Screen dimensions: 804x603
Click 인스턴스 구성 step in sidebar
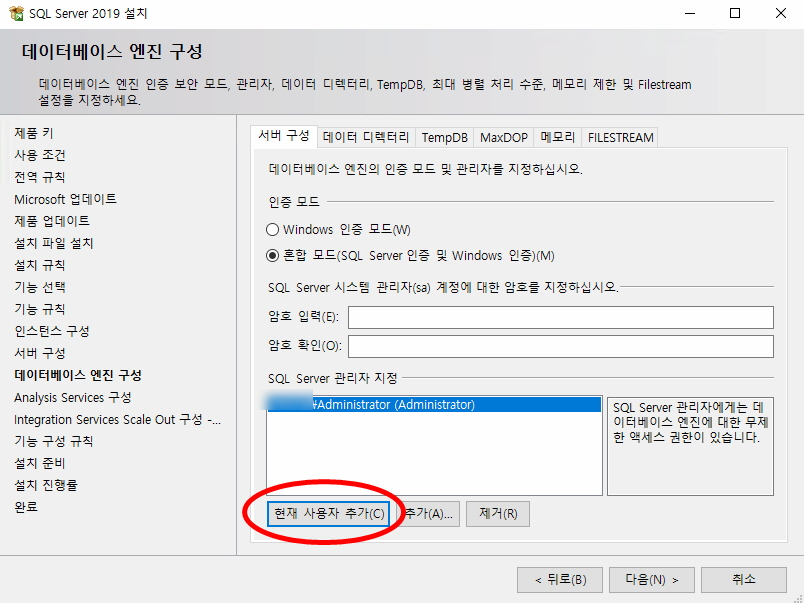coord(52,332)
